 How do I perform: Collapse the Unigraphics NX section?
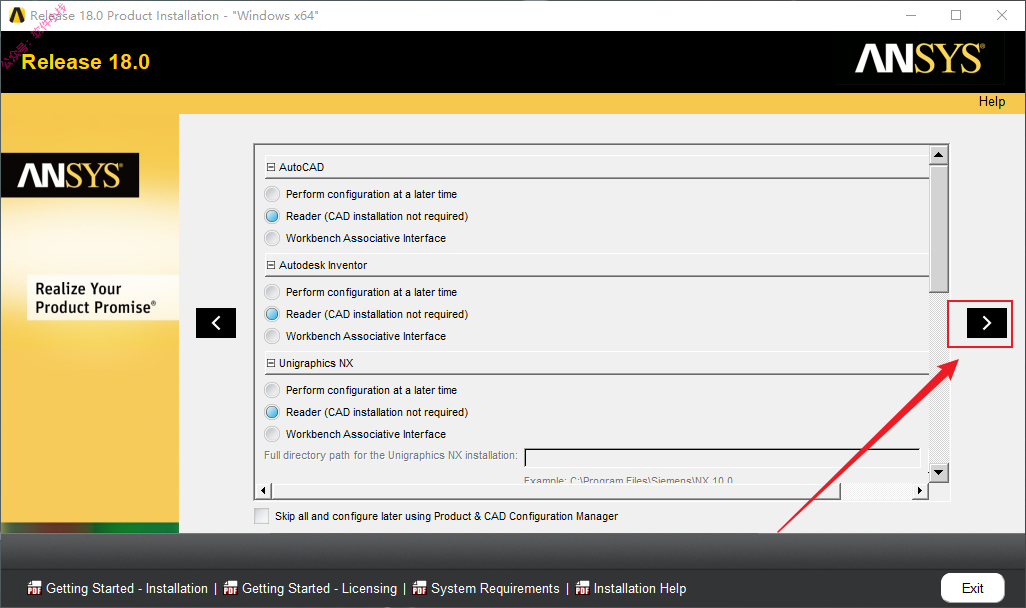pos(271,363)
